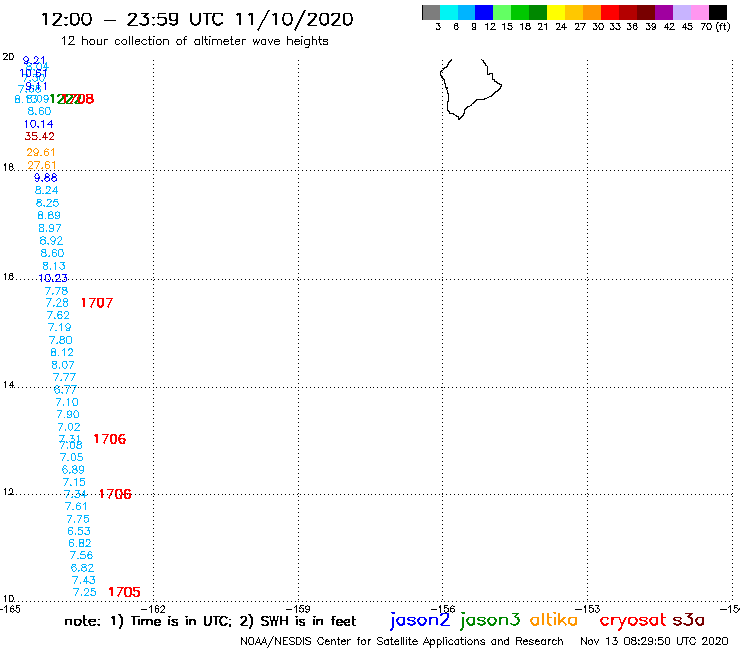Click the 8.89 wave height value
Viewport: 740px width, 650px height.
pyautogui.click(x=49, y=216)
